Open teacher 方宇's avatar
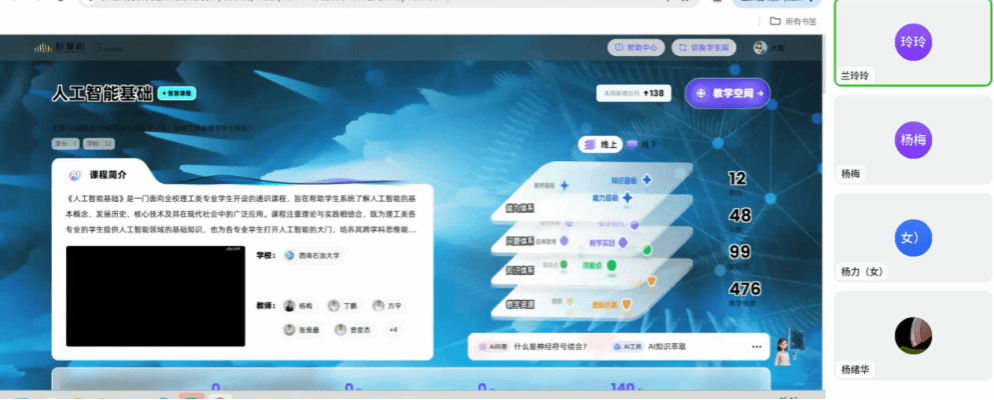994x400 pixels. tap(378, 306)
